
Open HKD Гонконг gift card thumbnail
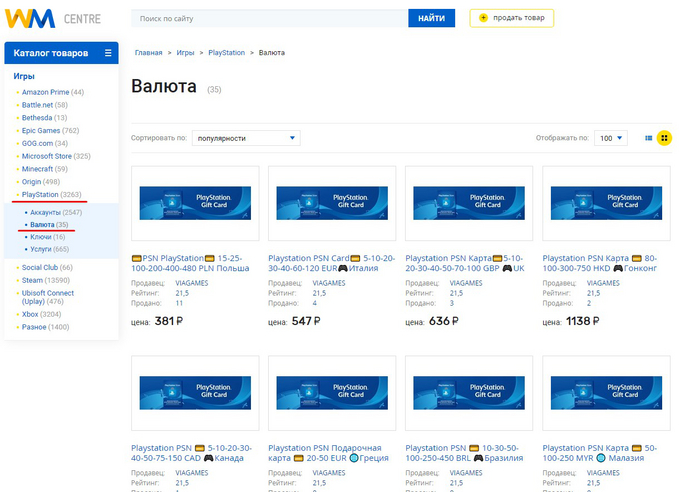click(606, 203)
